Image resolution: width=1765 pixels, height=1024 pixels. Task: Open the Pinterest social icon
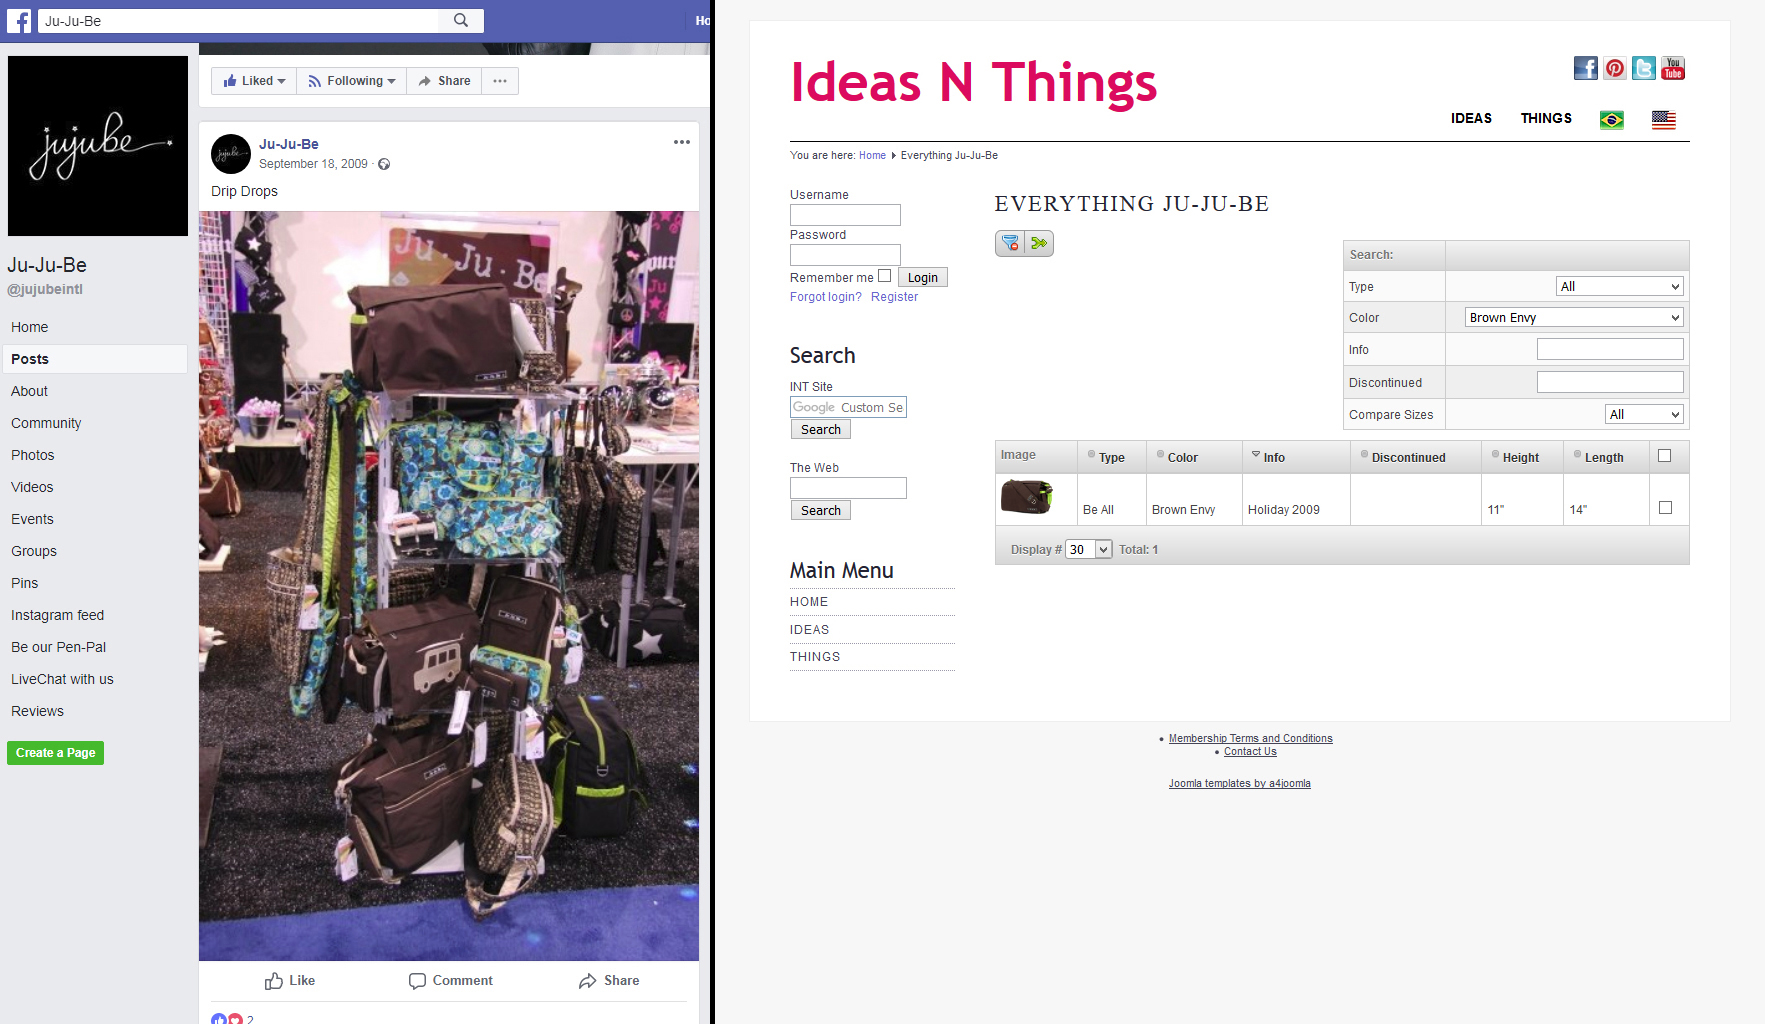click(1615, 68)
